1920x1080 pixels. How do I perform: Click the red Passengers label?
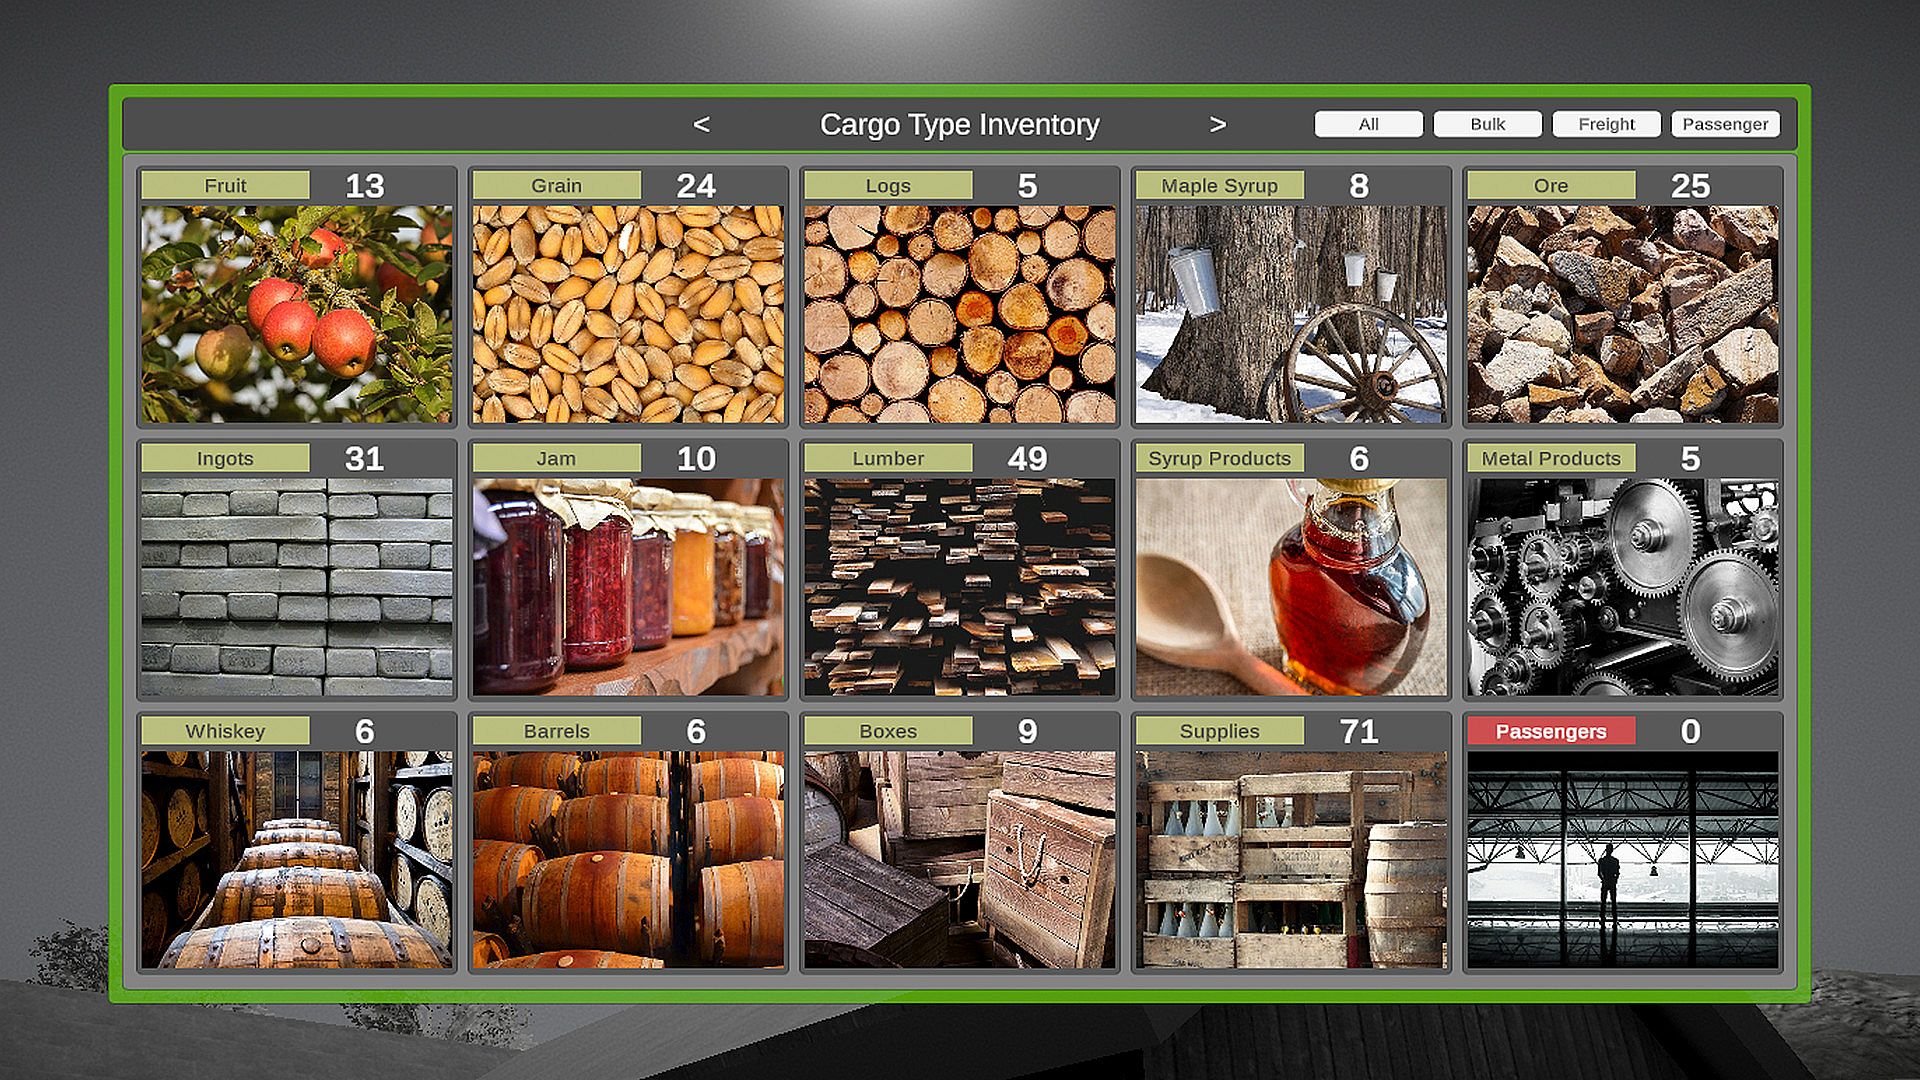coord(1550,731)
